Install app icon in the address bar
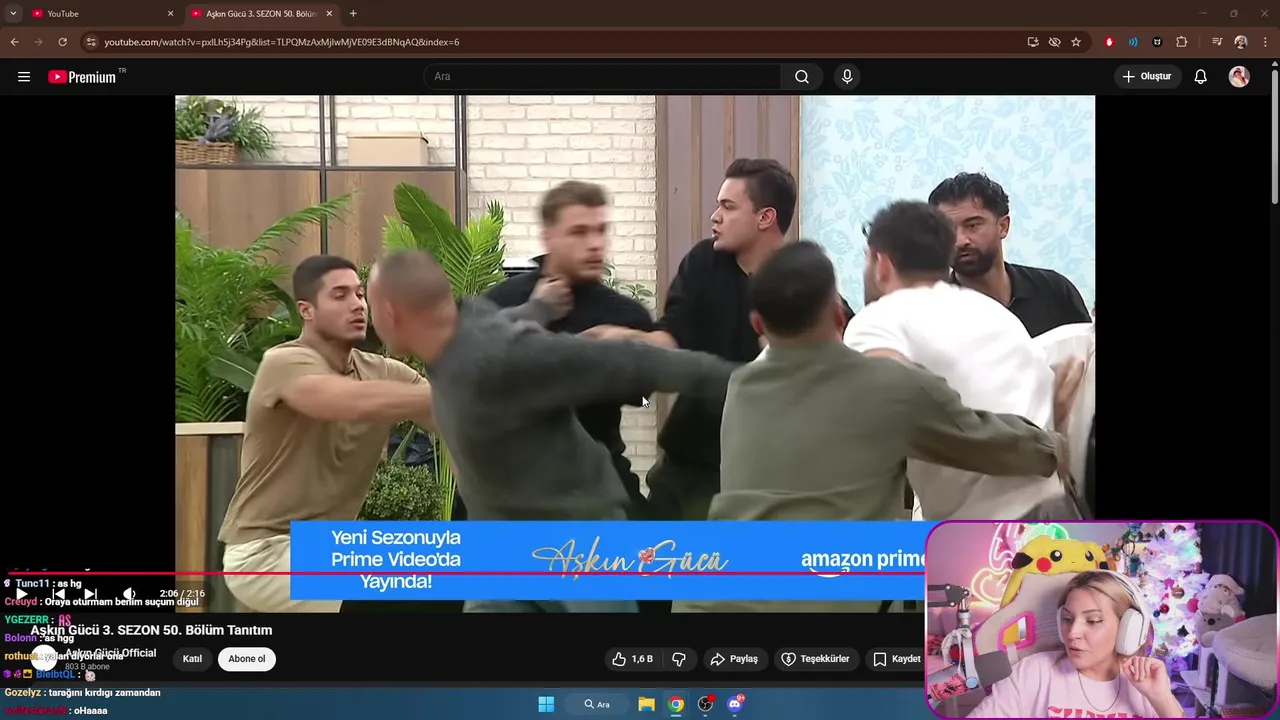The width and height of the screenshot is (1280, 720). (x=1033, y=42)
